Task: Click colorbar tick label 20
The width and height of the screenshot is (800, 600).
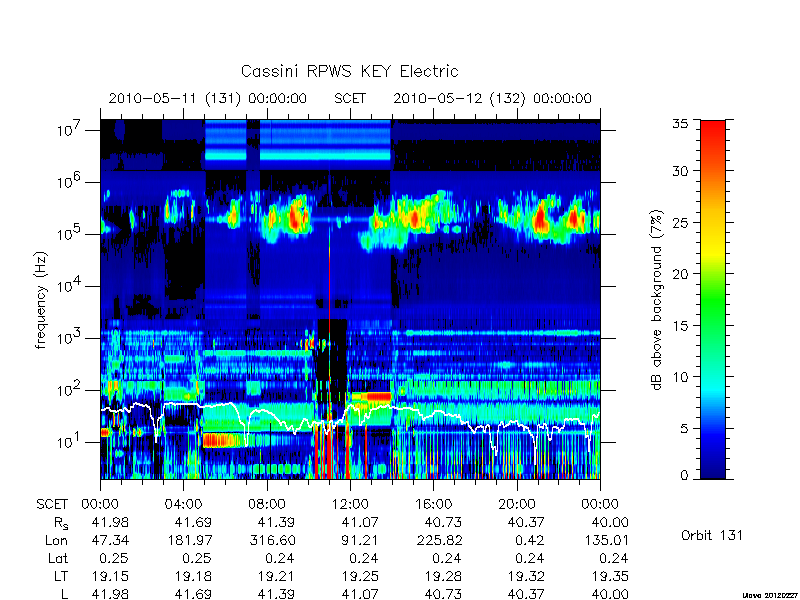Action: click(679, 274)
